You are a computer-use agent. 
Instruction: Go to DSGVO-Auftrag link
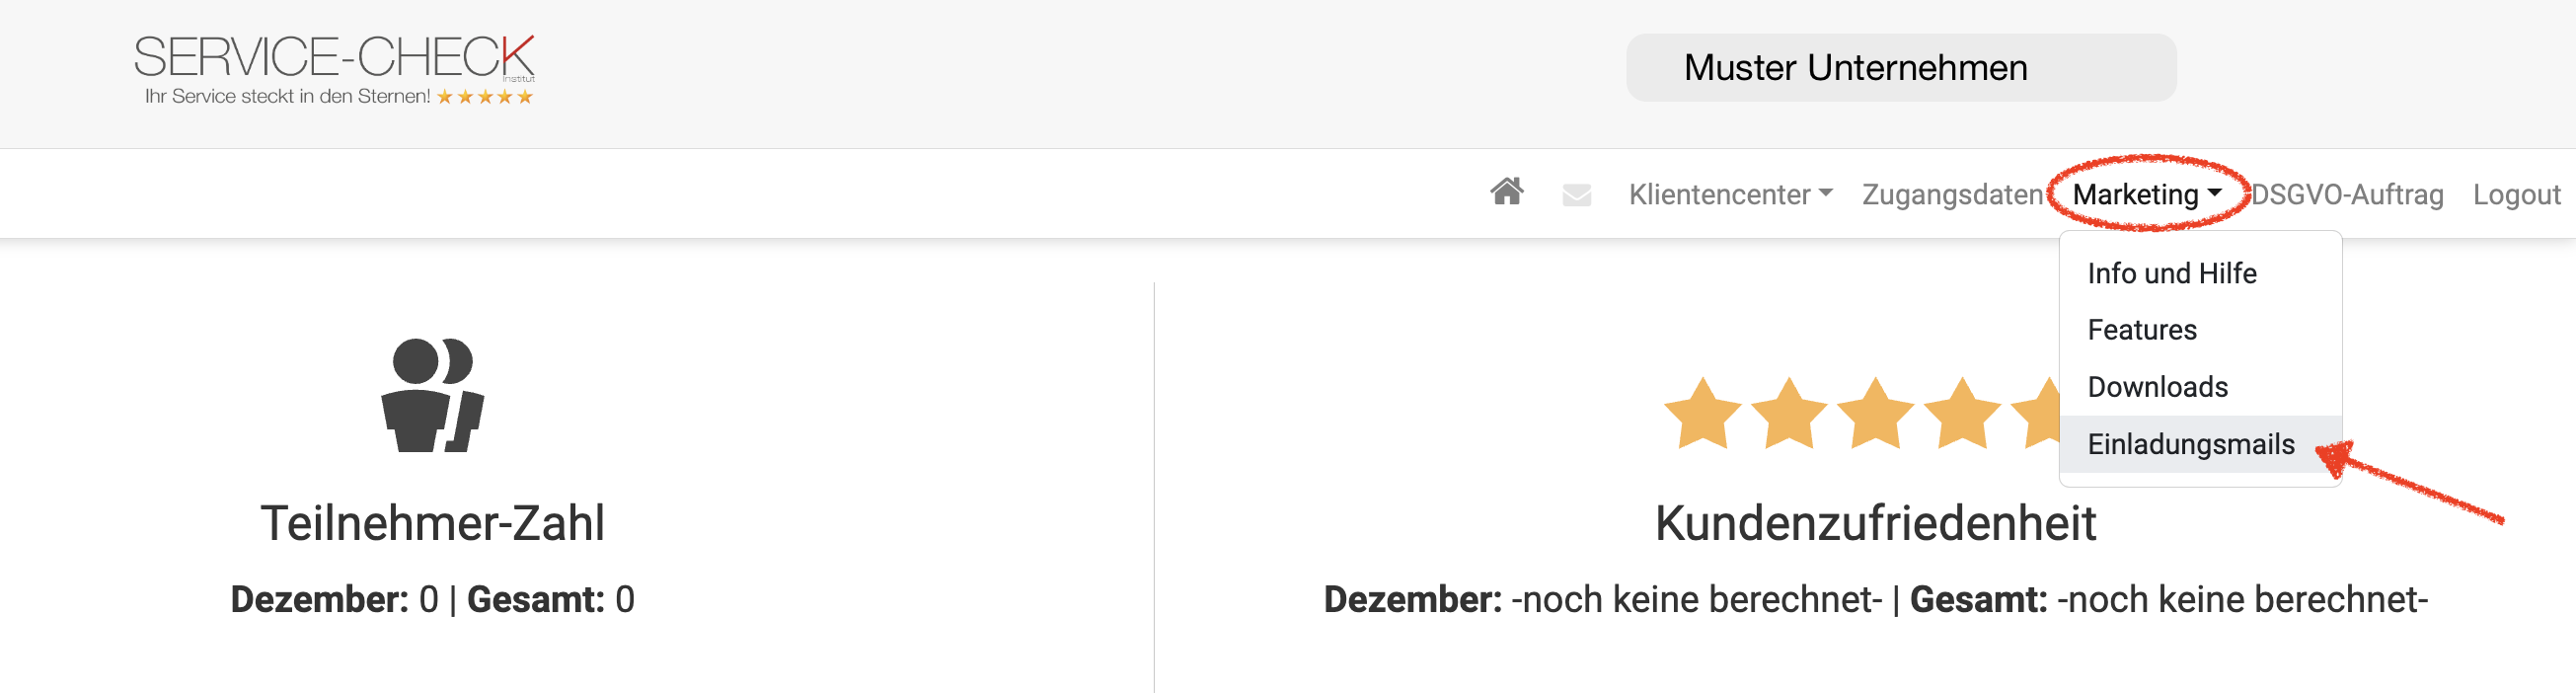click(2346, 194)
